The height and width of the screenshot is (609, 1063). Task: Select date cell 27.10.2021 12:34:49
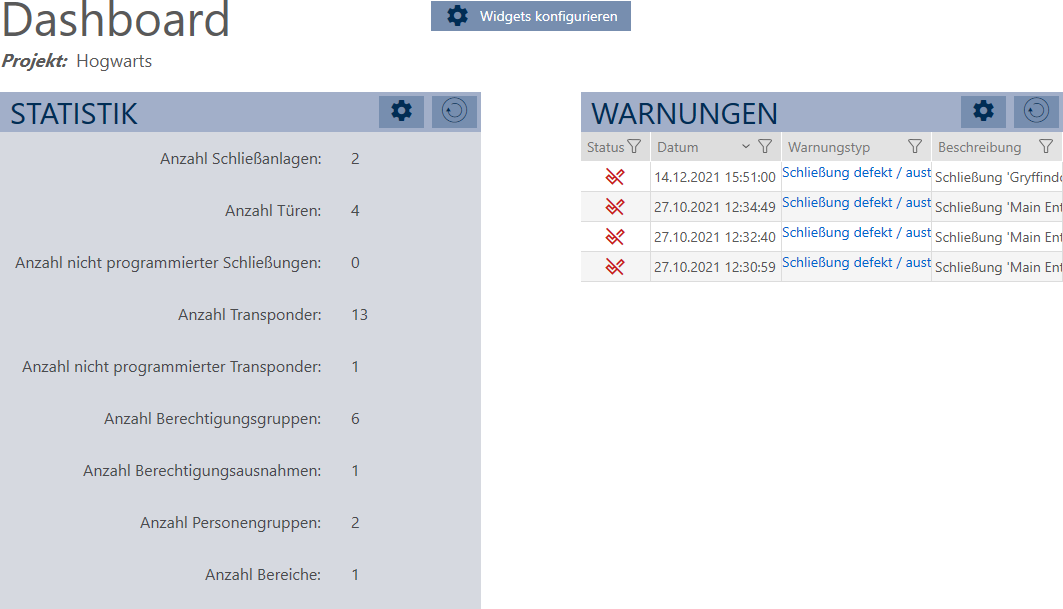point(715,207)
